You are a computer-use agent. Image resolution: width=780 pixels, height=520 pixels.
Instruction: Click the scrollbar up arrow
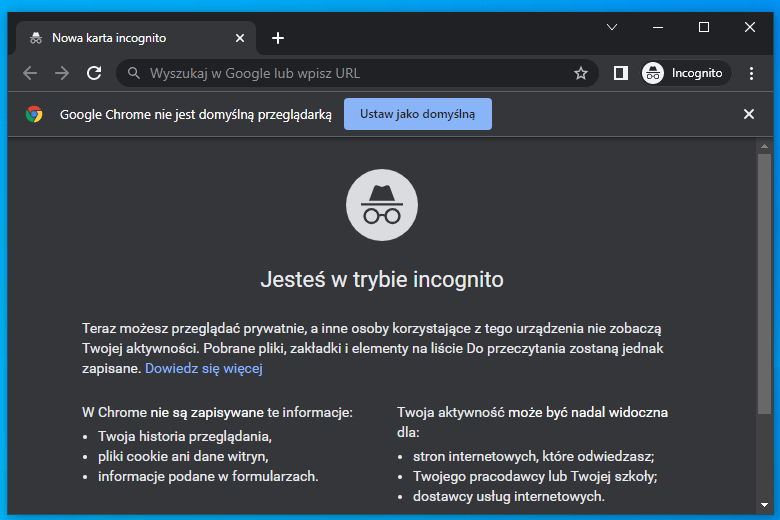764,146
